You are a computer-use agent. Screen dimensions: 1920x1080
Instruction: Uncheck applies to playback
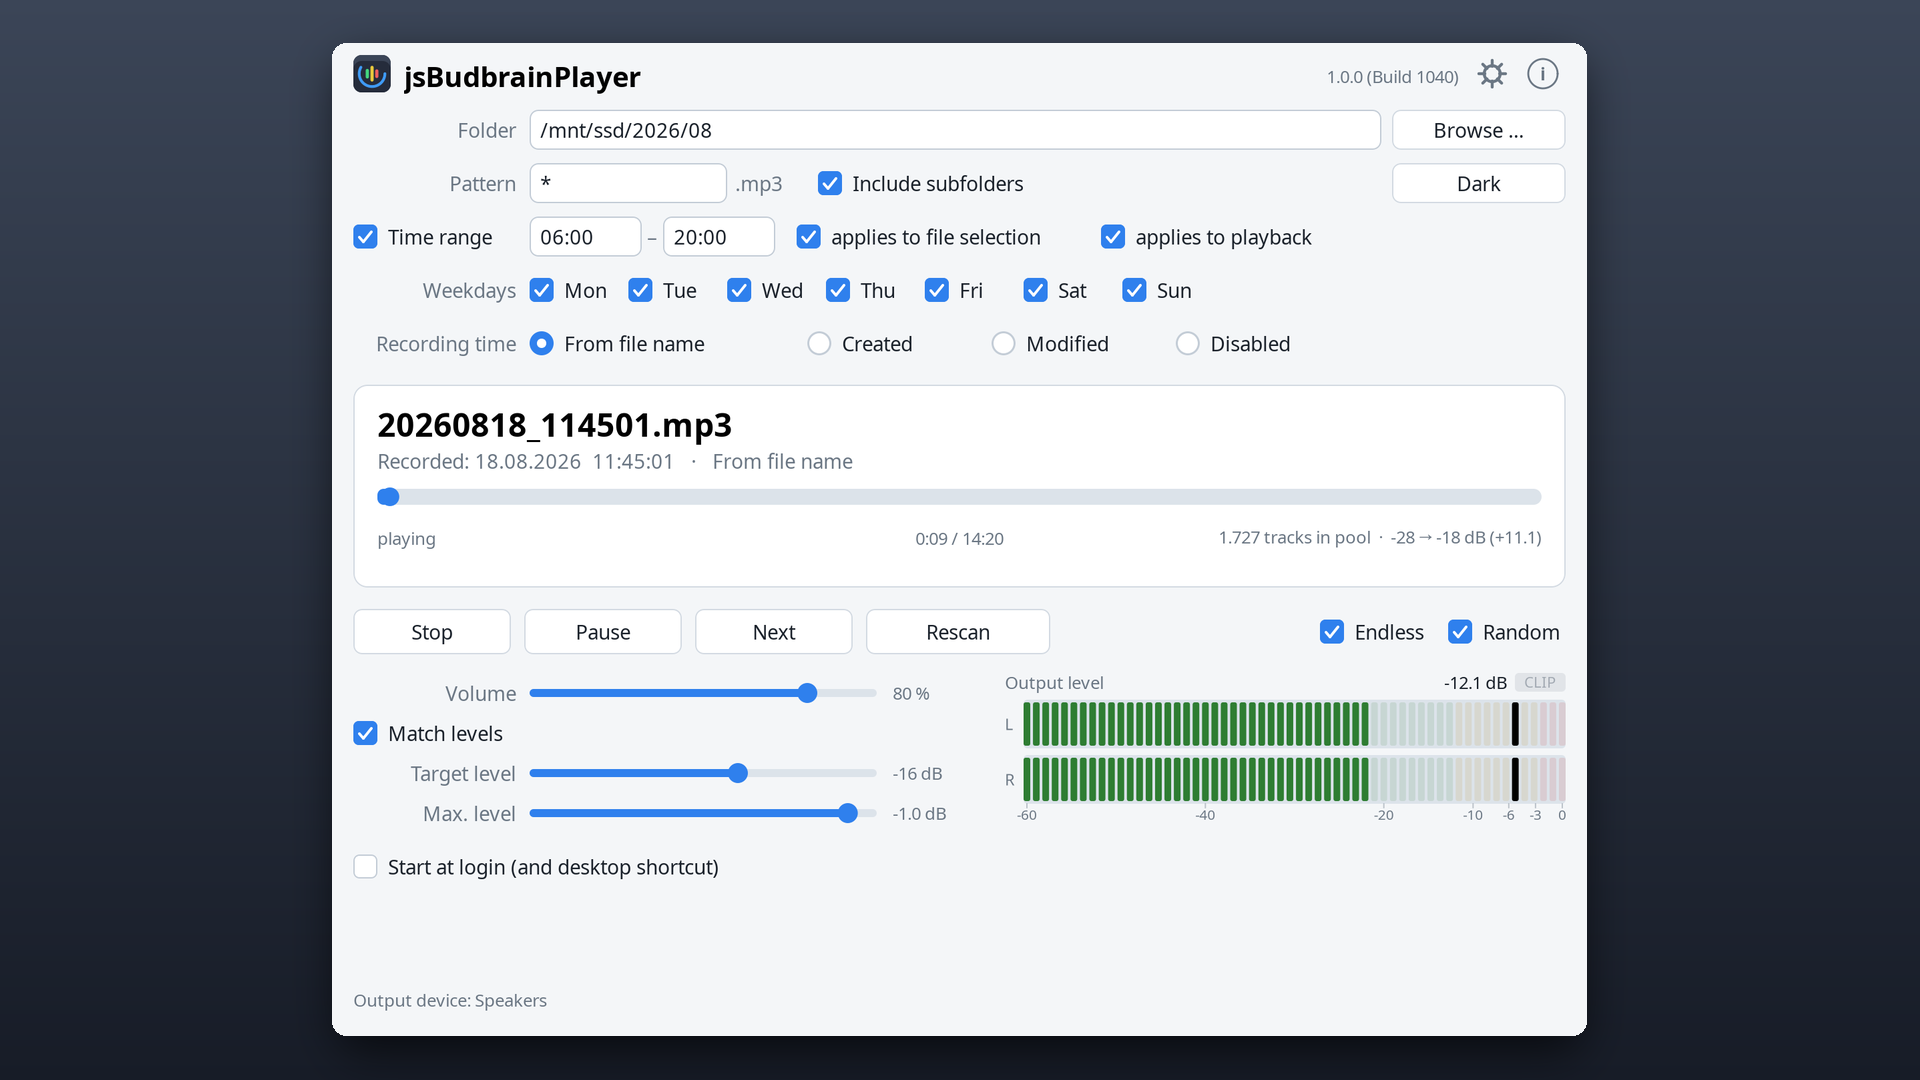click(x=1113, y=237)
